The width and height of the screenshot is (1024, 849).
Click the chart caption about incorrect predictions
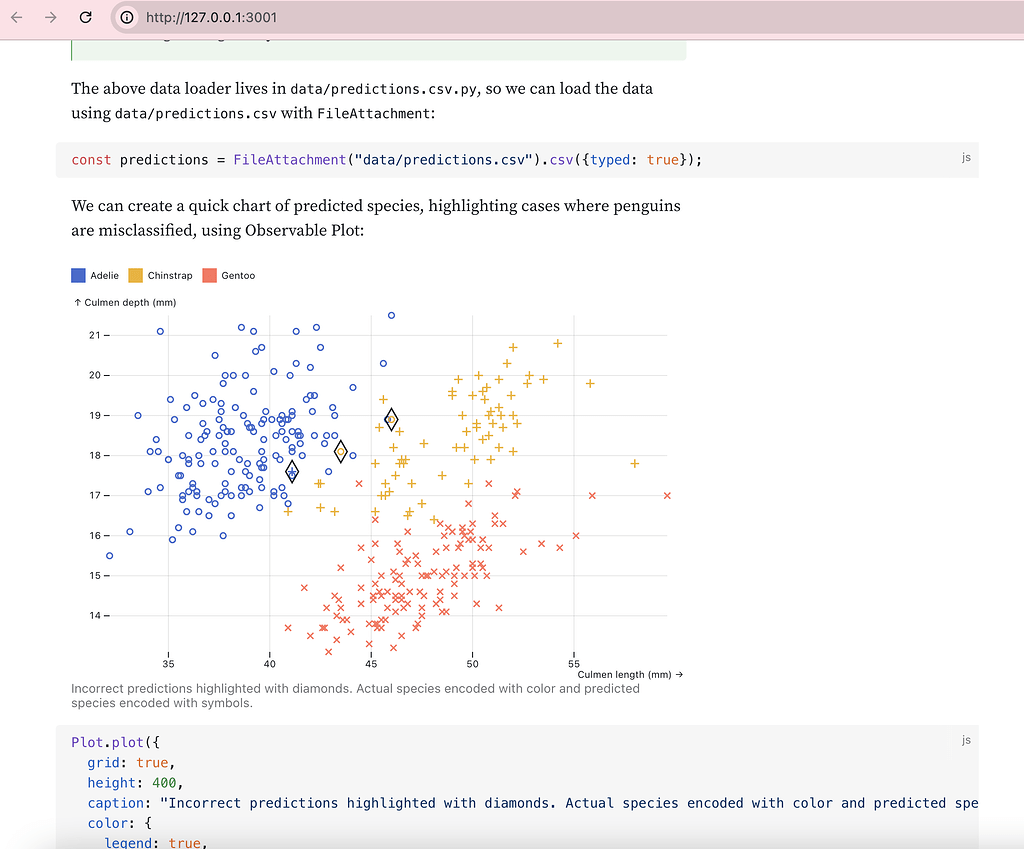[x=355, y=695]
